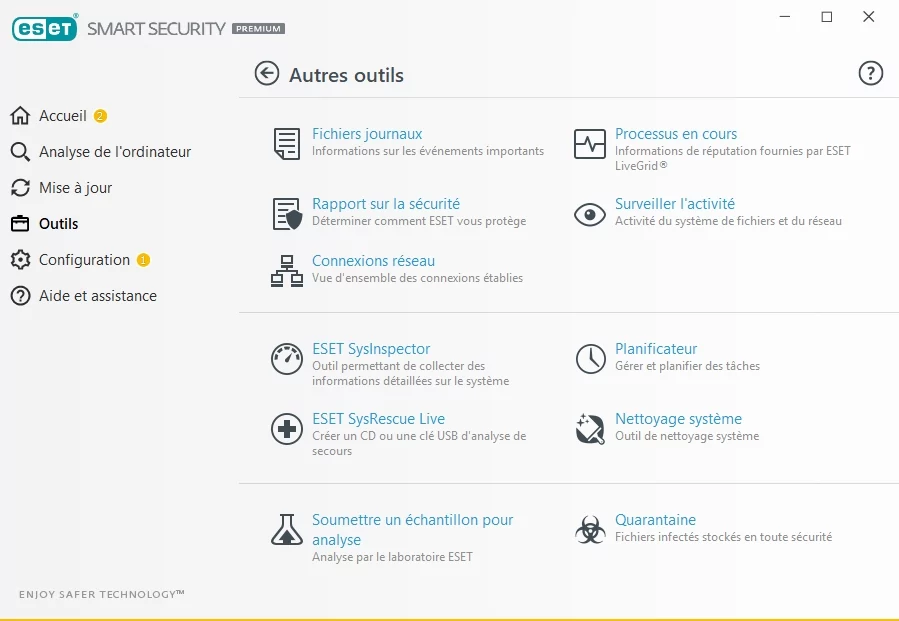Click the Configuration notification badge showing 1
899x621 pixels.
point(143,260)
